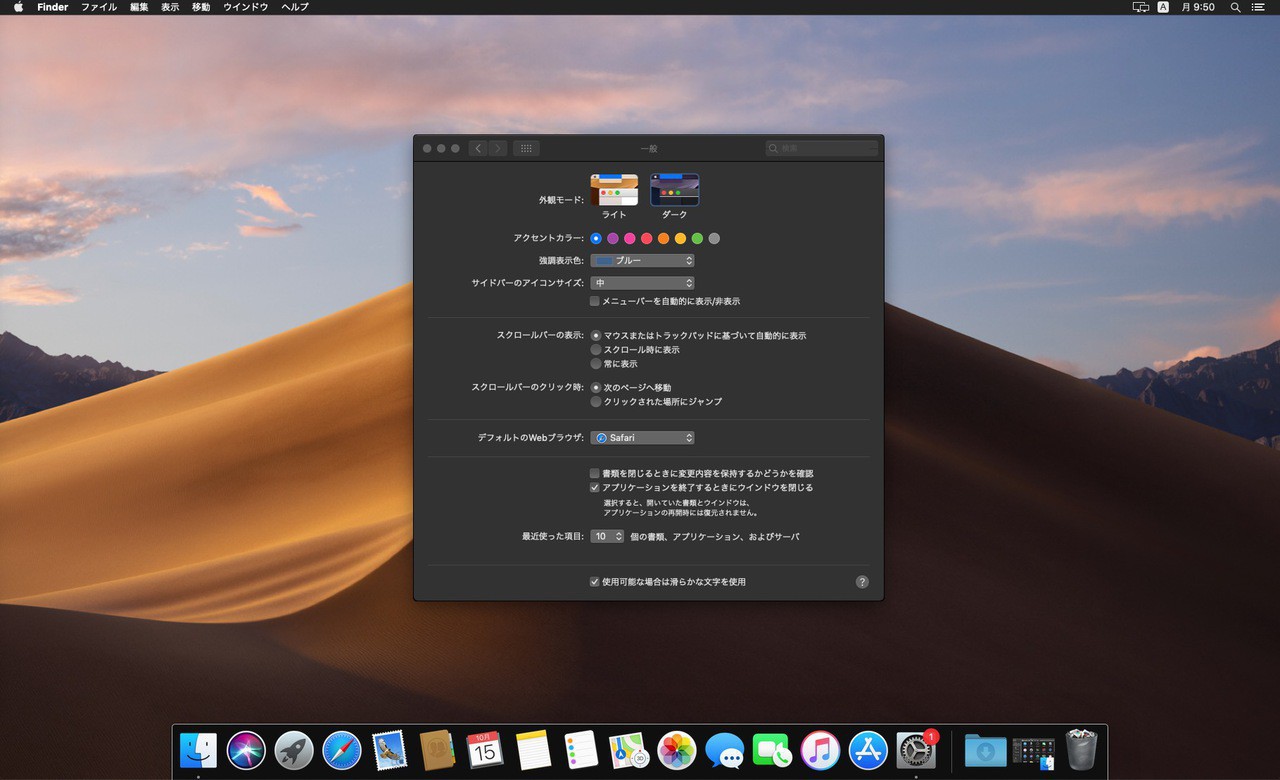Click the Spotlight search icon in menu bar
Viewport: 1280px width, 780px height.
tap(1235, 7)
